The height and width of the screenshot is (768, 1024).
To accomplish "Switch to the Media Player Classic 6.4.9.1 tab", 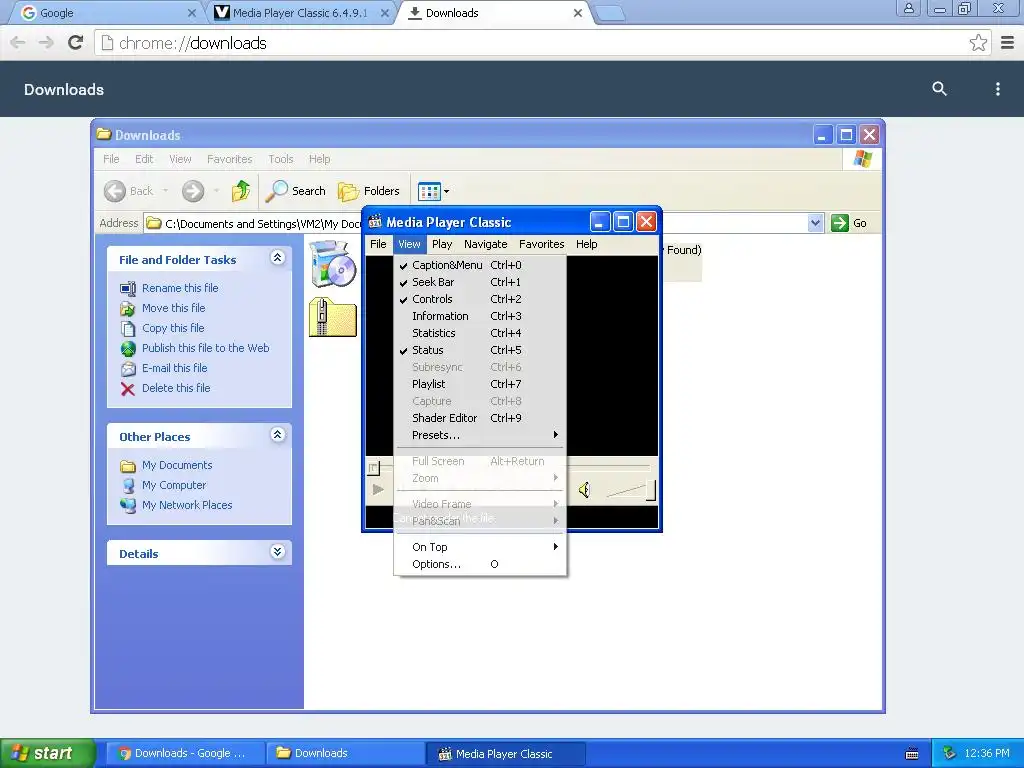I will pyautogui.click(x=300, y=13).
